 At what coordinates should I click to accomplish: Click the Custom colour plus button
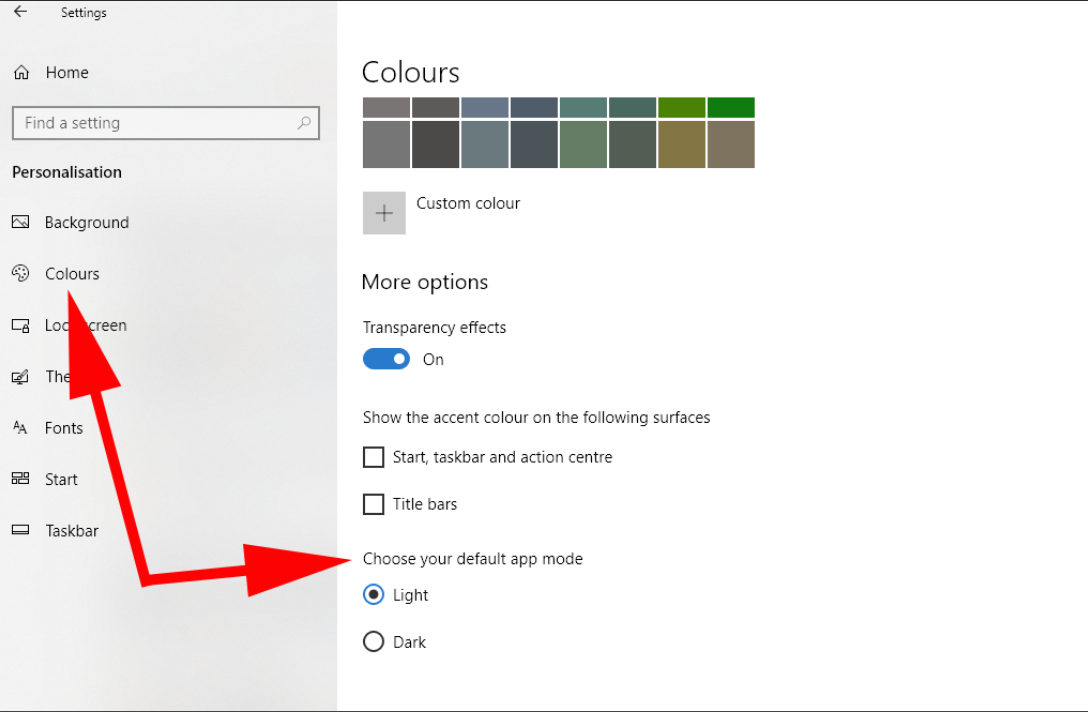tap(384, 213)
